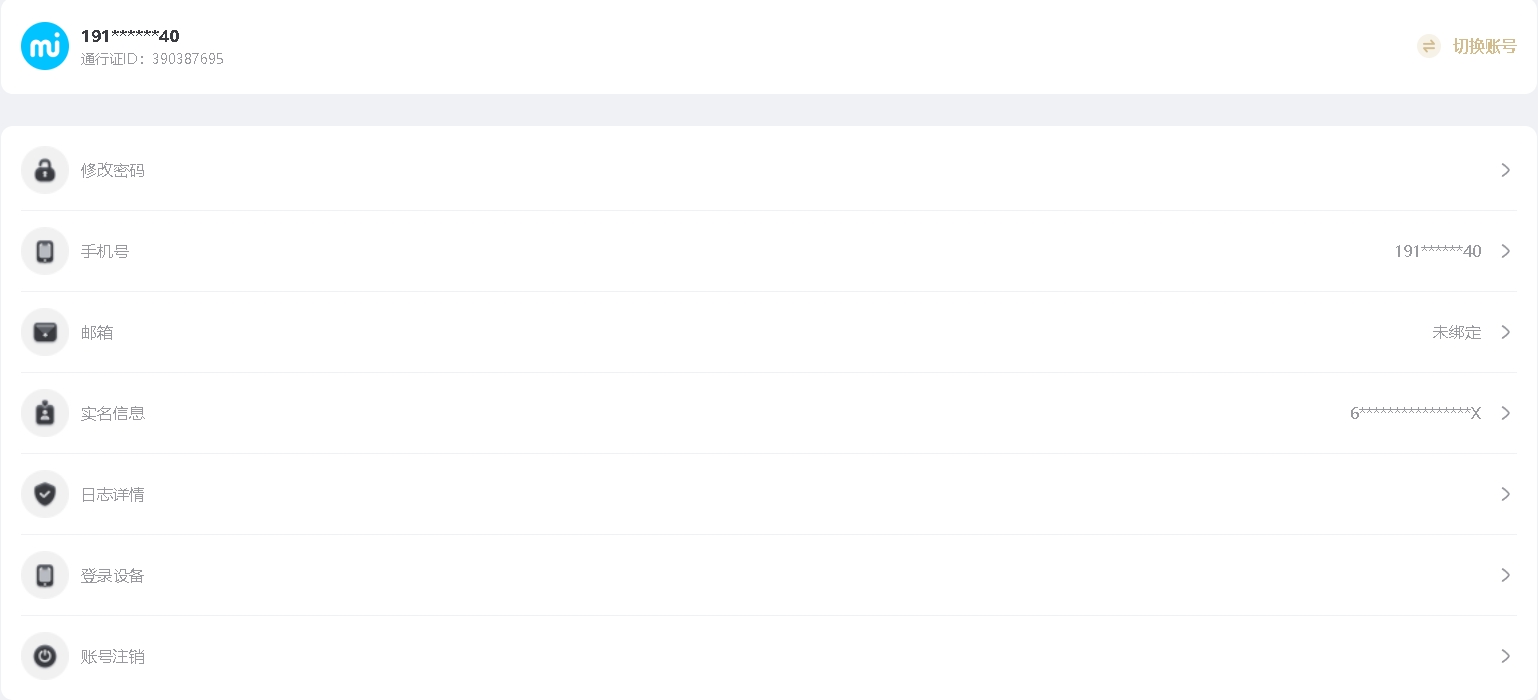Expand the 邮箱 row chevron arrow
This screenshot has width=1538, height=700.
1505,332
